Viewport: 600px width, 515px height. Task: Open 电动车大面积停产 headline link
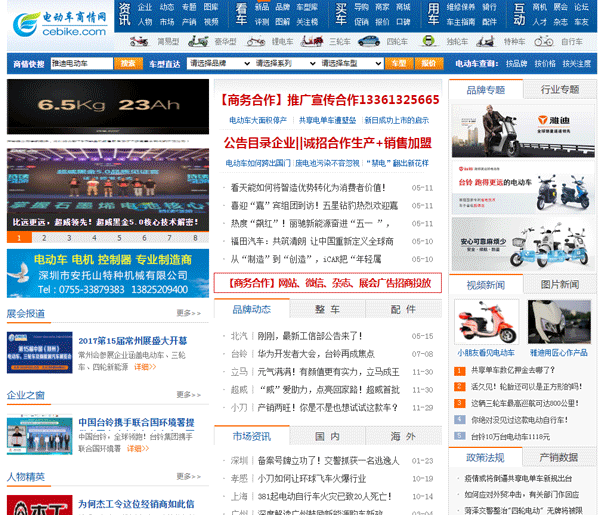coord(258,121)
